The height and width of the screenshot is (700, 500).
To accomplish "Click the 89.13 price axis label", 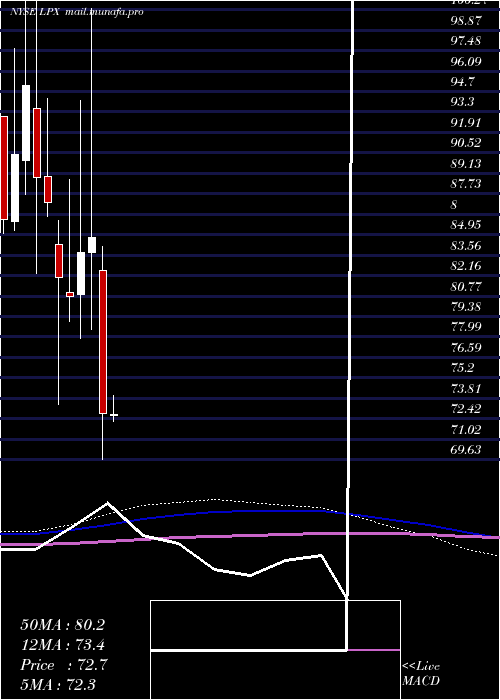I will (x=466, y=164).
